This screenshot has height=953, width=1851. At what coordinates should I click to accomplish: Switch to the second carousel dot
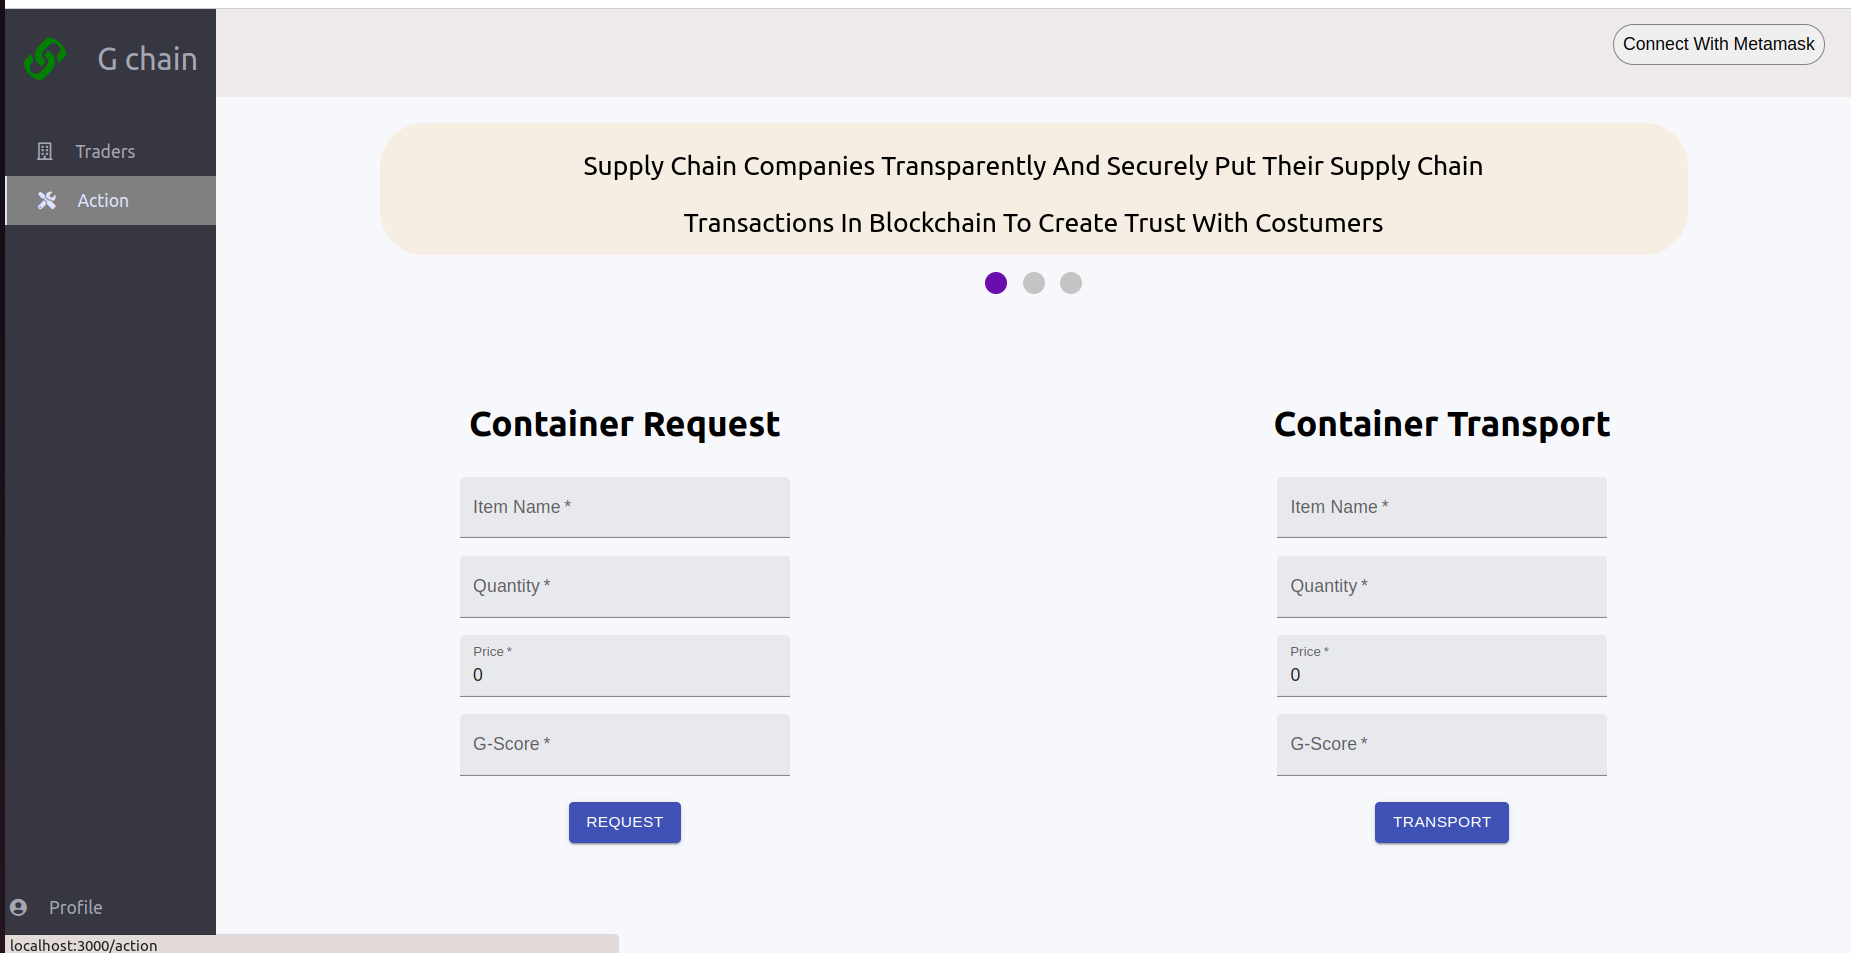pyautogui.click(x=1034, y=283)
